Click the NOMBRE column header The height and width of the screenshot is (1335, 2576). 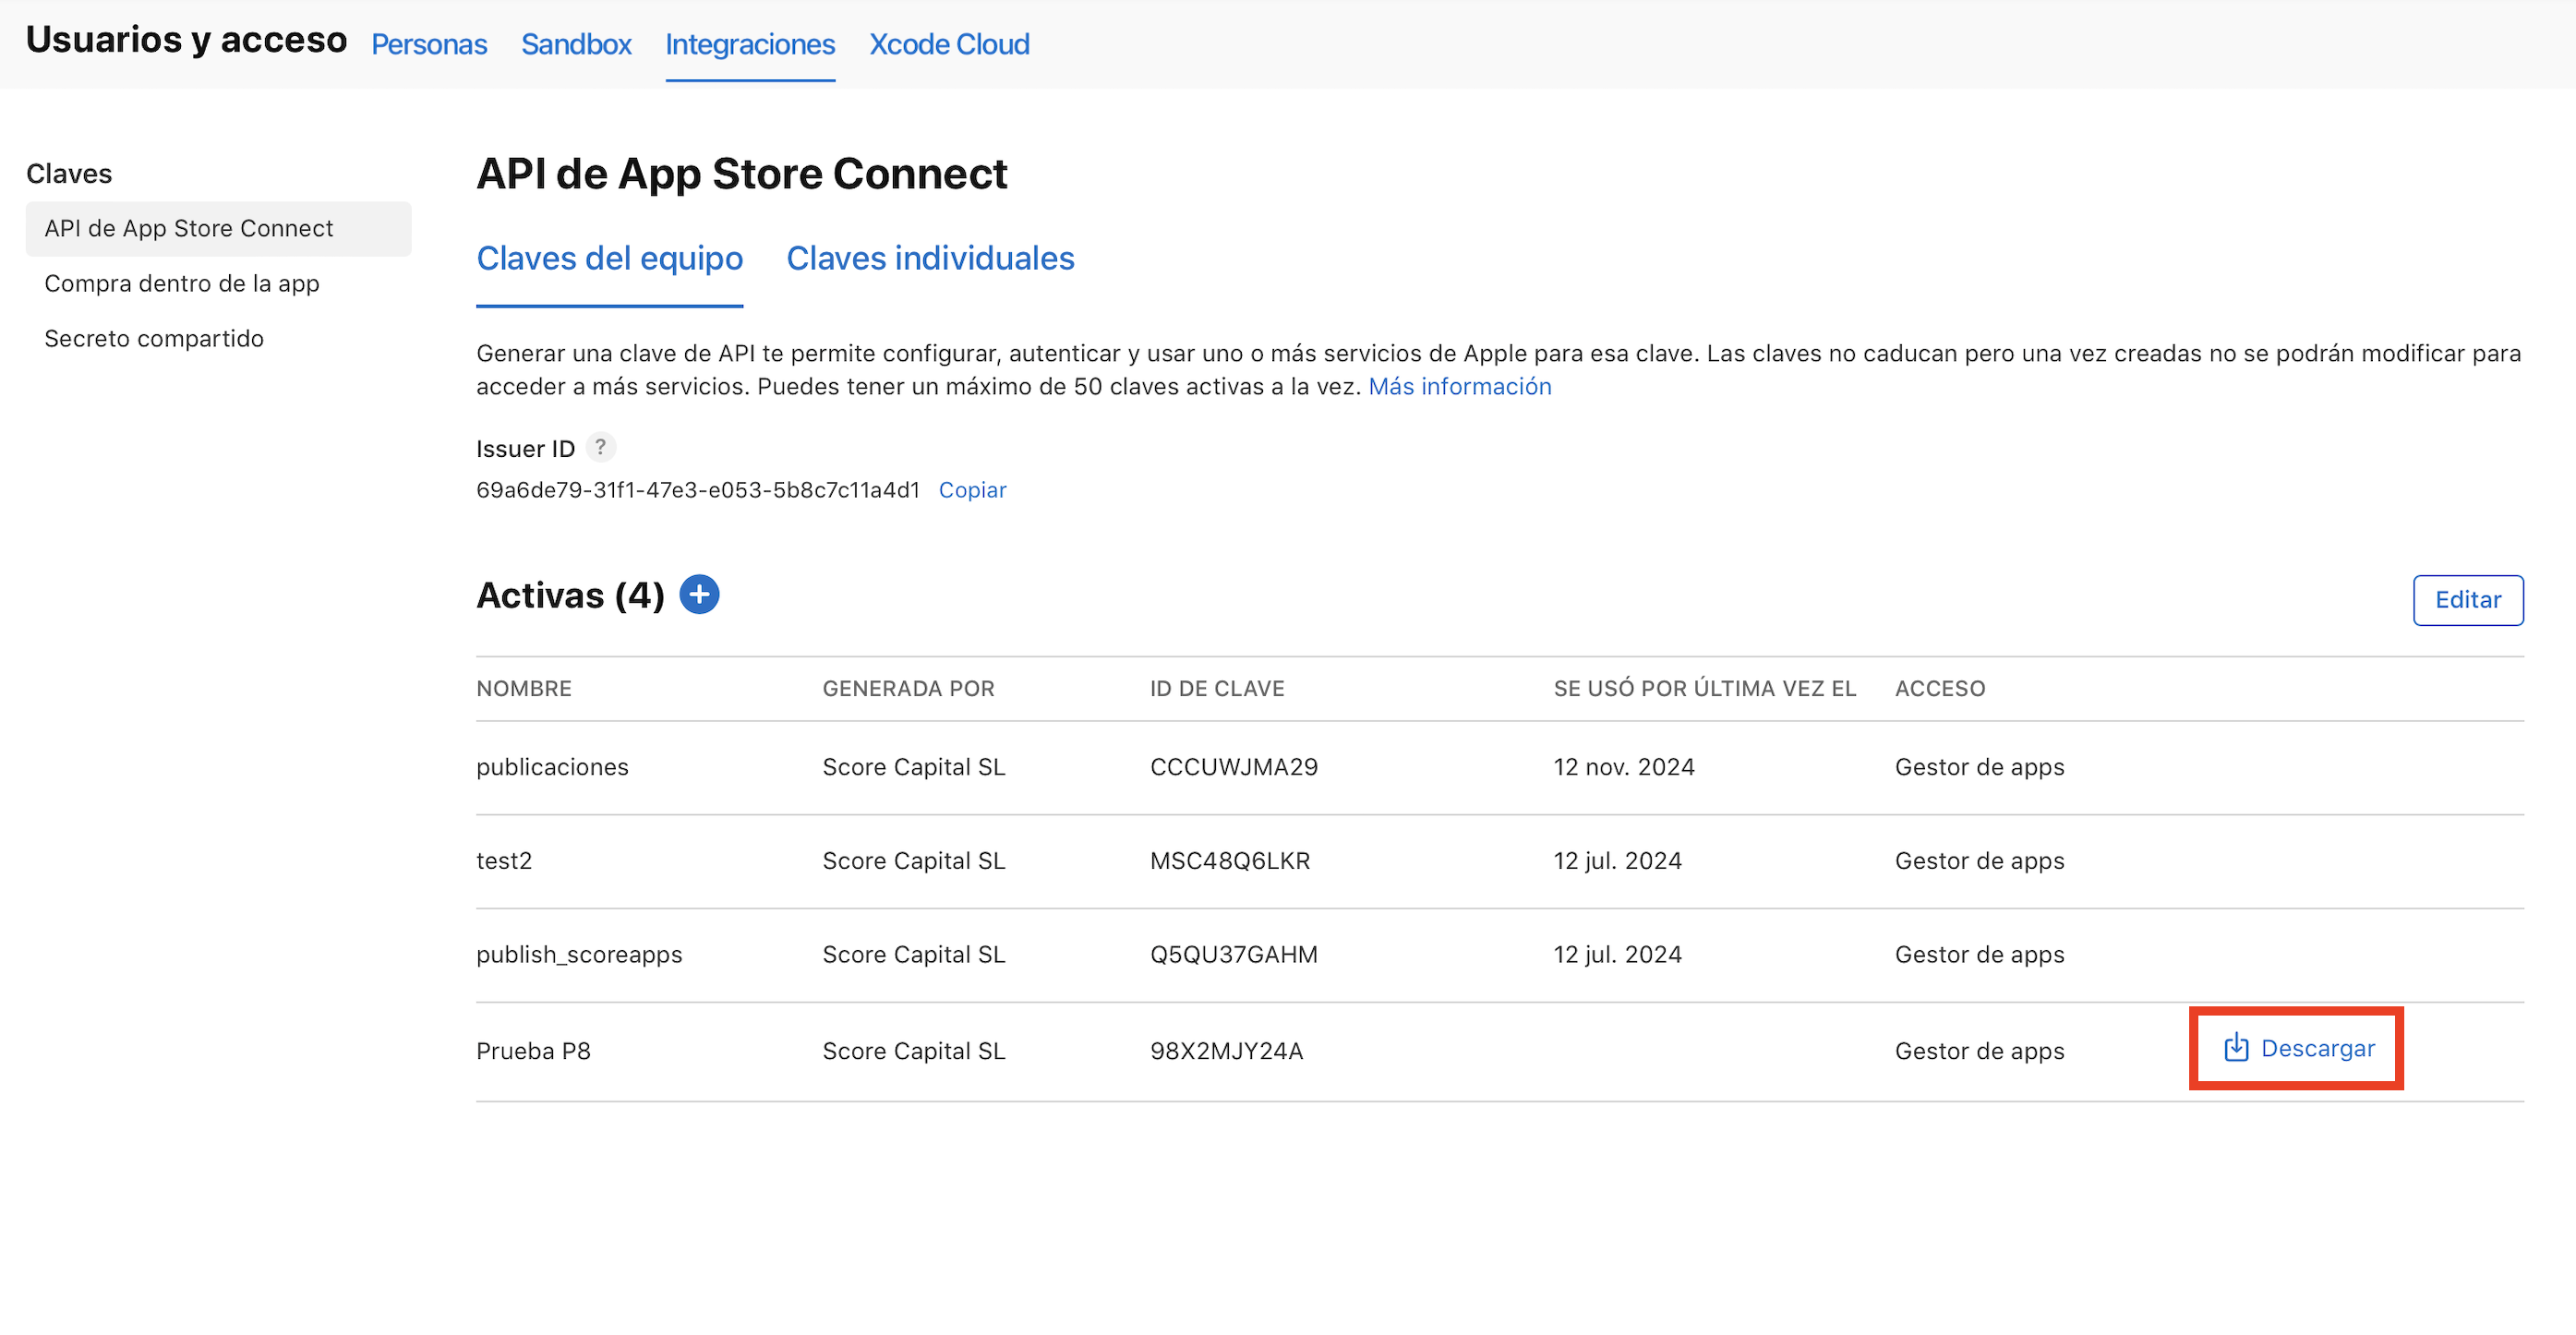pos(524,688)
